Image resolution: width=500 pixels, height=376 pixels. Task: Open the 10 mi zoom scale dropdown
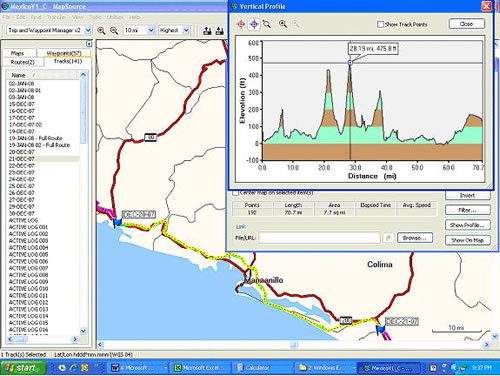151,30
